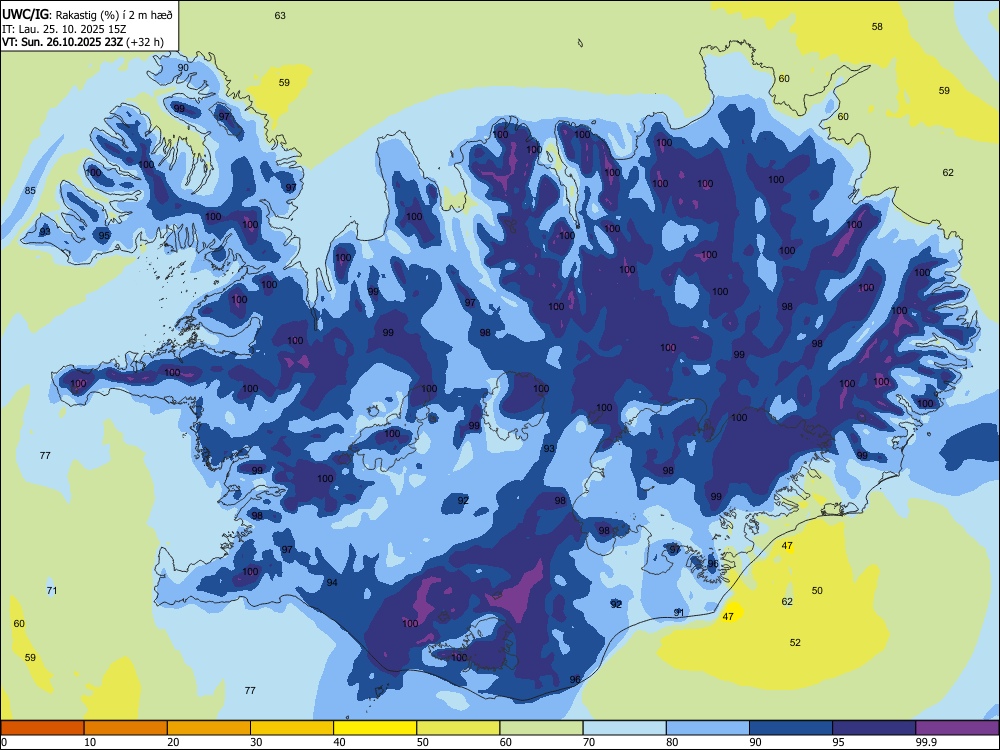Choose the indigo 95–99.9 legend swatch
Viewport: 1000px width, 750px height.
point(874,728)
